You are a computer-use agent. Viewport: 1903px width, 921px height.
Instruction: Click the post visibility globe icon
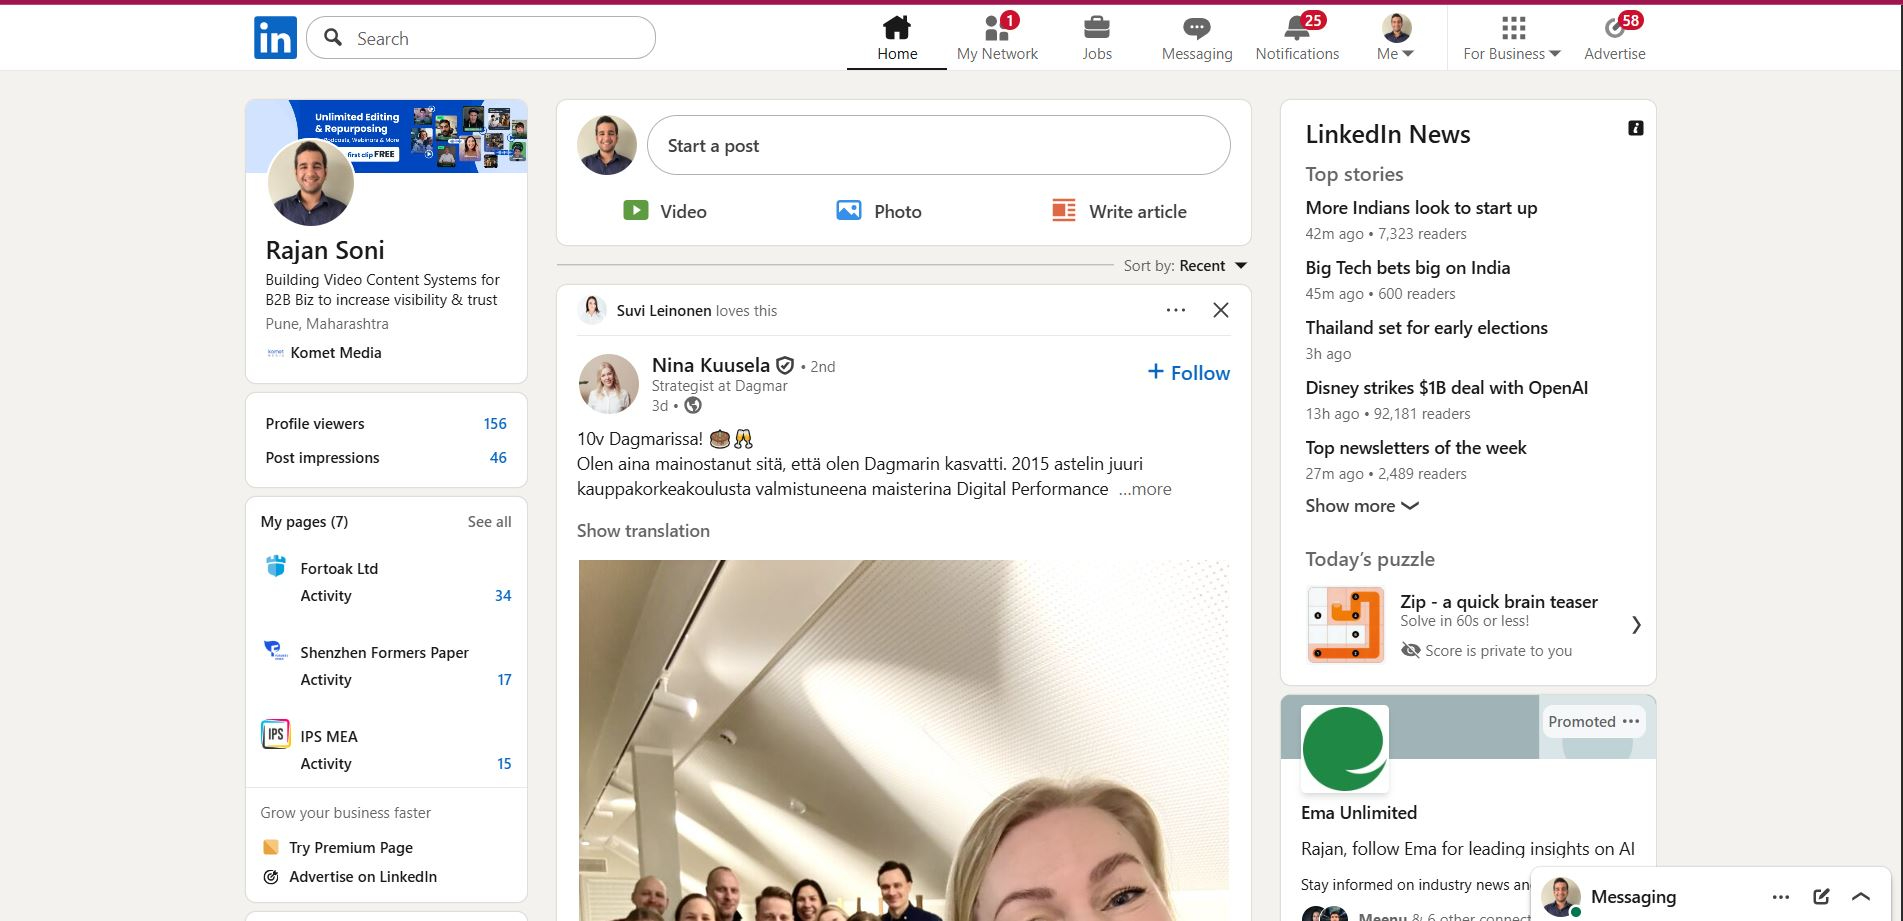pyautogui.click(x=693, y=406)
